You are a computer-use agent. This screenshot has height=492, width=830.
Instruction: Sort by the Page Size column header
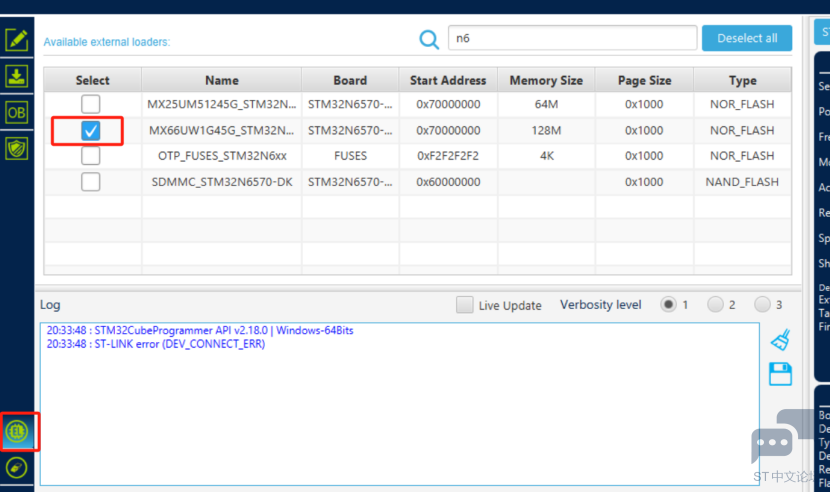click(644, 80)
